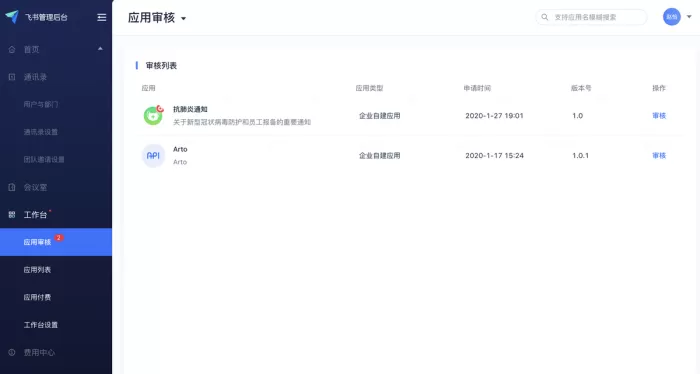Click the 申请时间 column header

[477, 88]
